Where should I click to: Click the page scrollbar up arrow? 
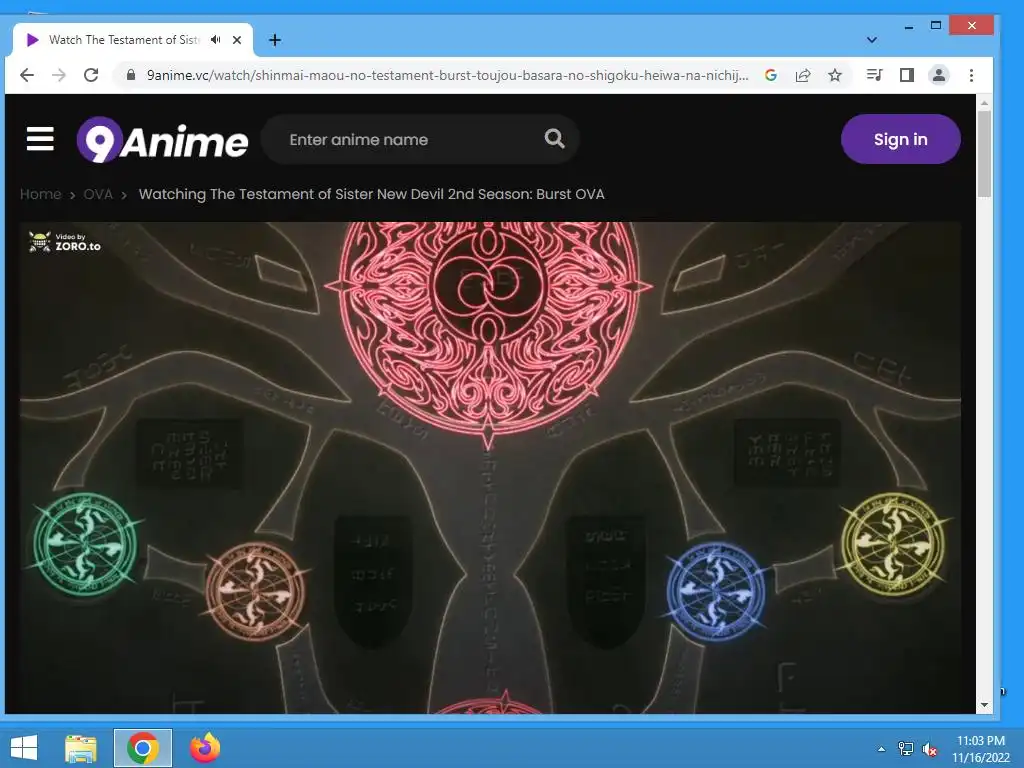984,103
